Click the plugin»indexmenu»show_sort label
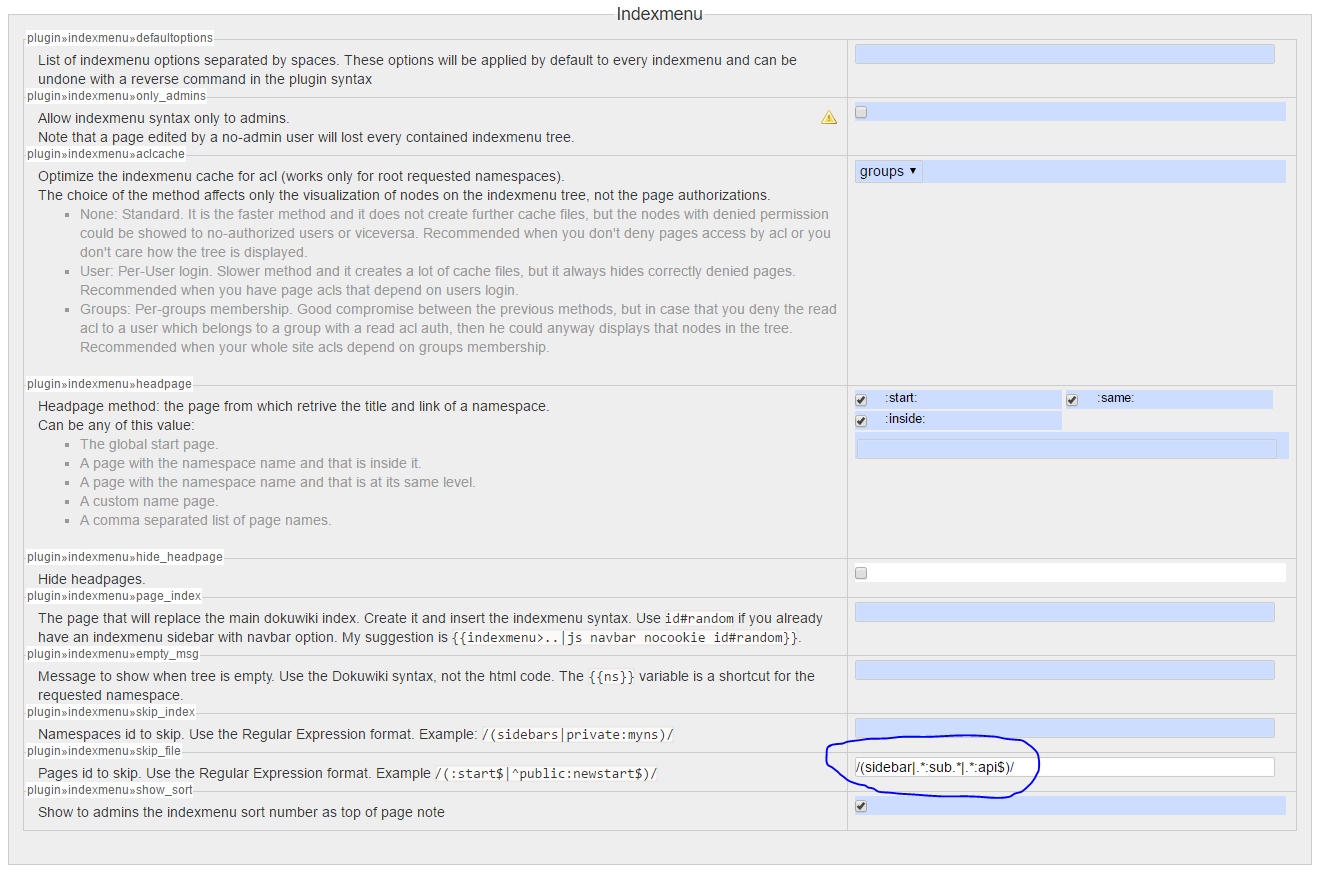 [x=110, y=790]
